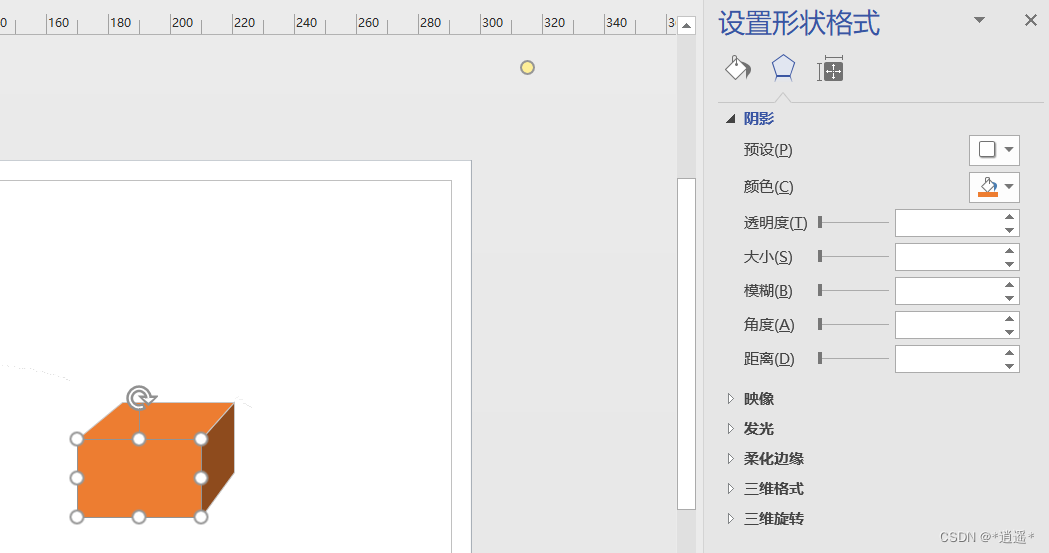Open the task pane options dropdown arrow

tap(979, 20)
